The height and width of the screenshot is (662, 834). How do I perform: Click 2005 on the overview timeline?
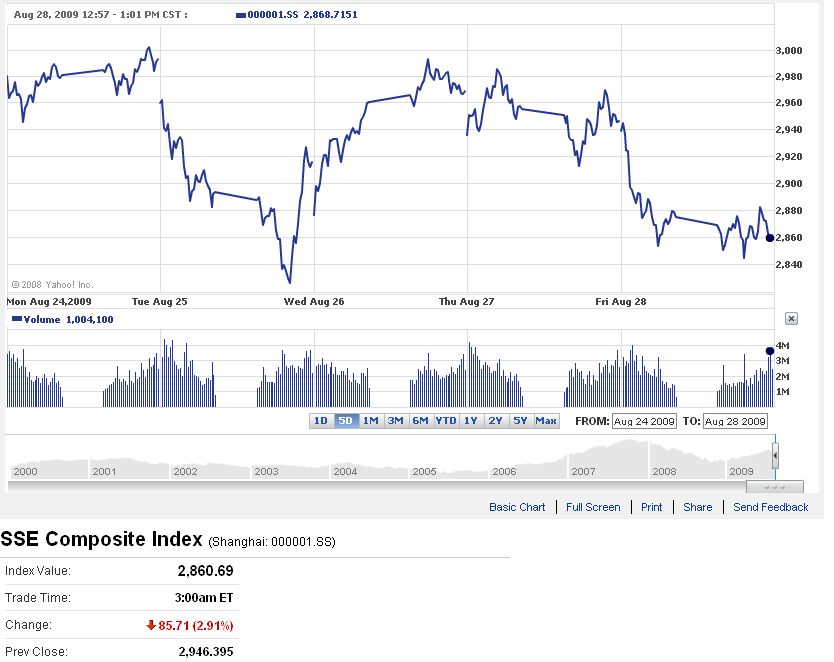425,471
